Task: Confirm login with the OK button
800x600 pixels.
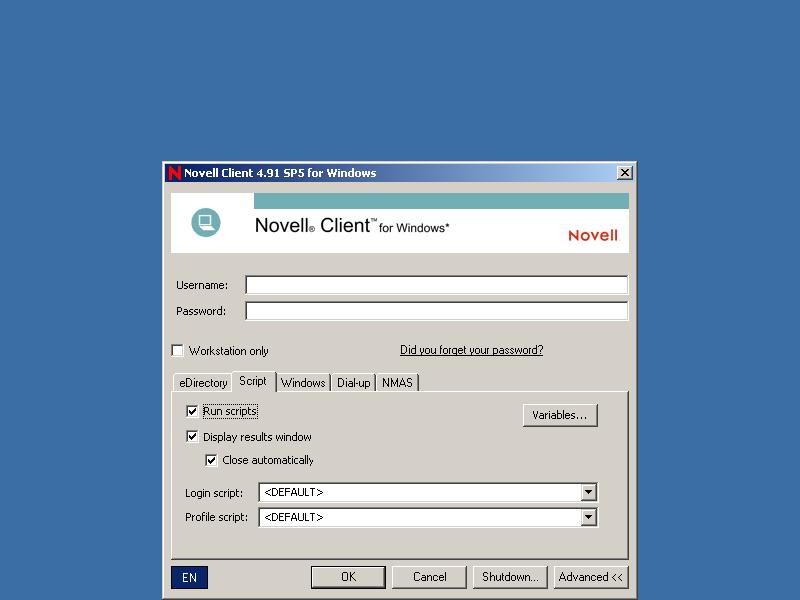Action: coord(348,577)
